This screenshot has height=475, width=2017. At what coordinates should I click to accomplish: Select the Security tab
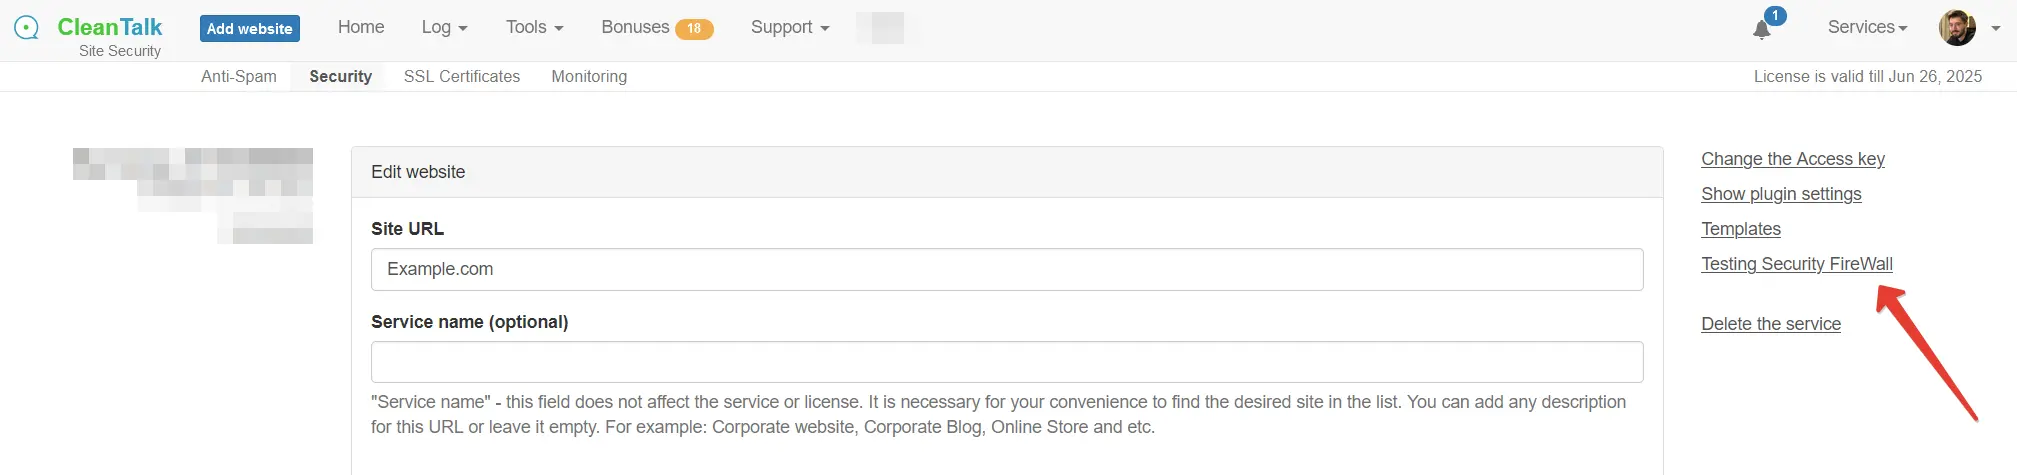[340, 77]
